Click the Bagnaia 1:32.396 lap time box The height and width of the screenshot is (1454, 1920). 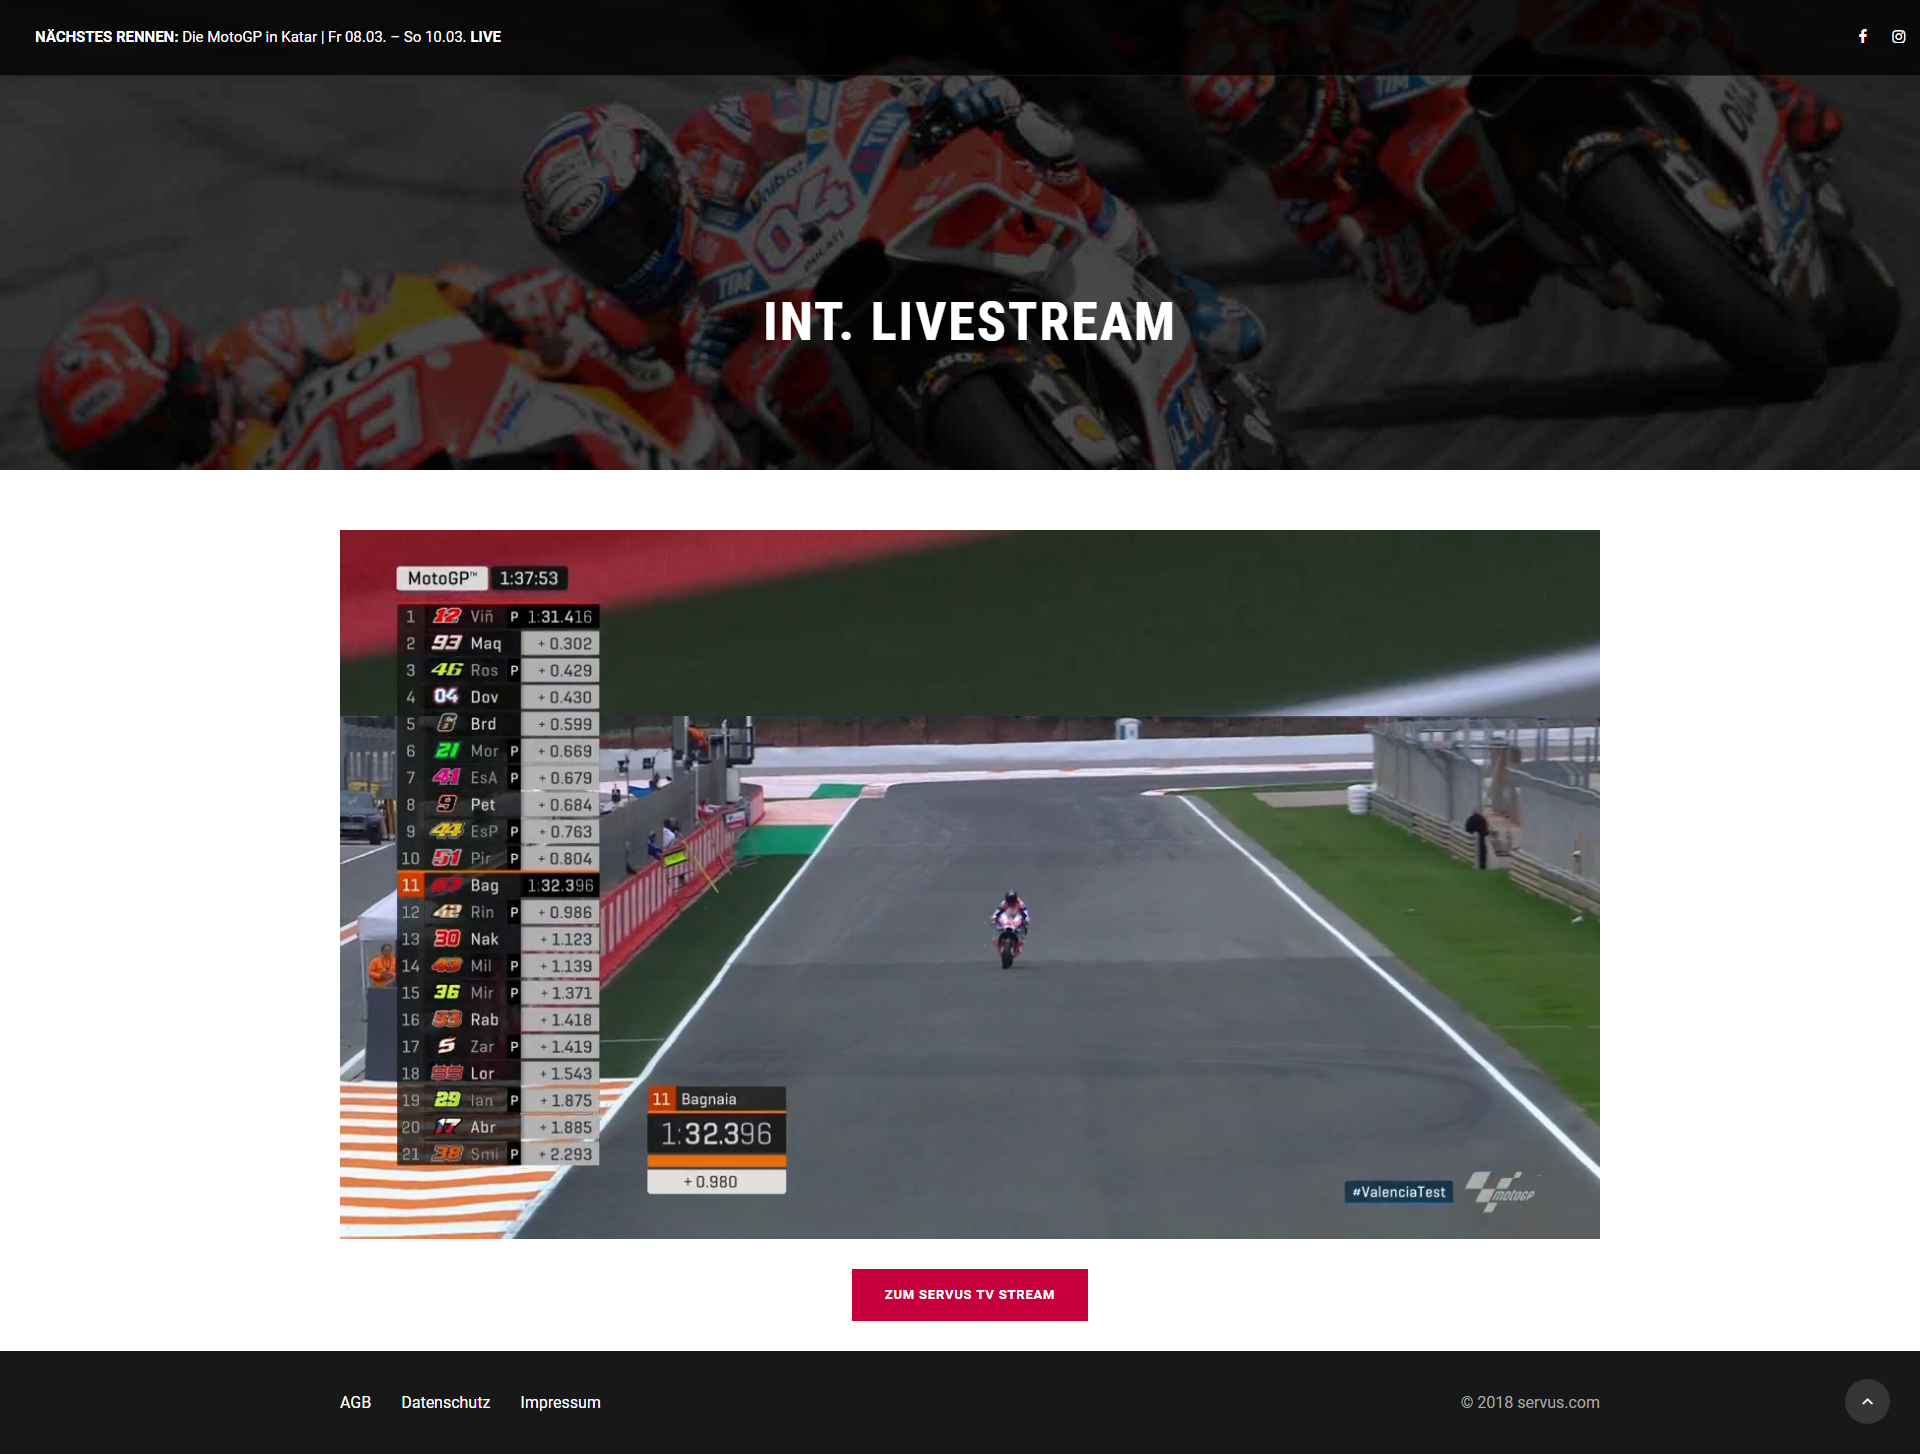716,1134
